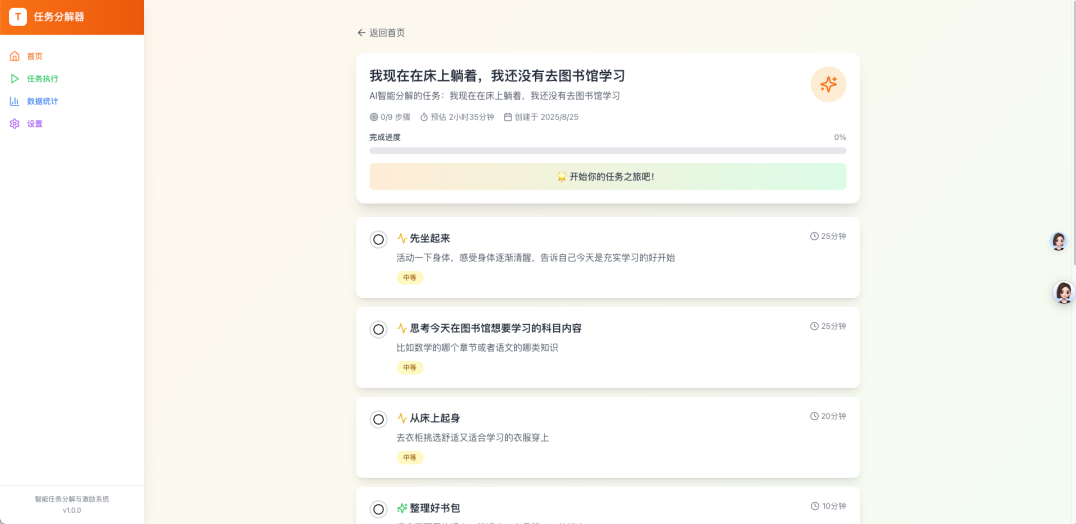
Task: Mark 先坐起来 step as complete
Action: 378,239
